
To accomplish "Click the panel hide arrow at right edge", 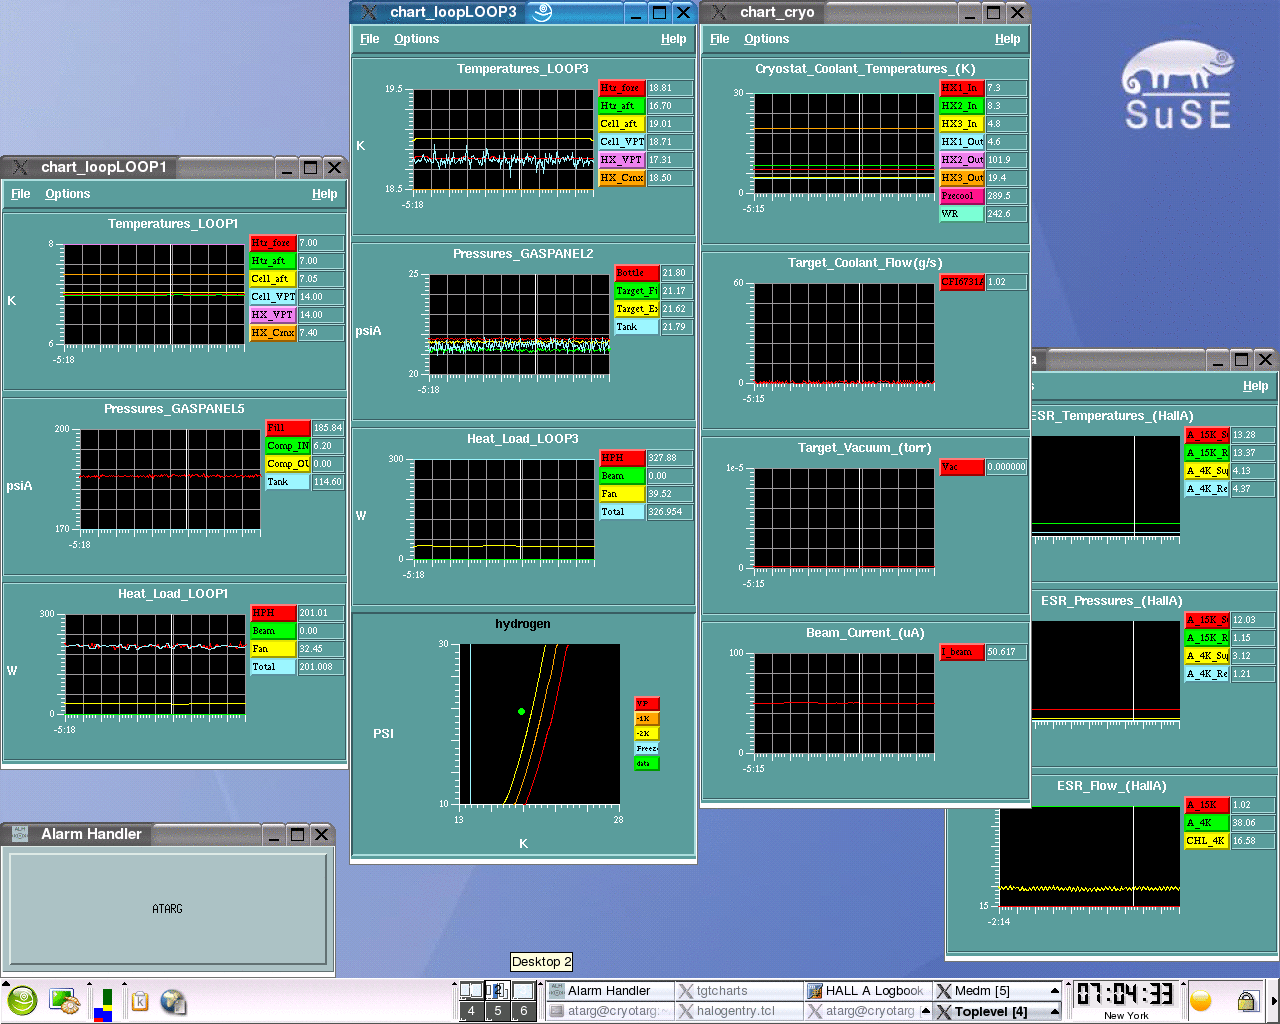I will pos(1274,1001).
